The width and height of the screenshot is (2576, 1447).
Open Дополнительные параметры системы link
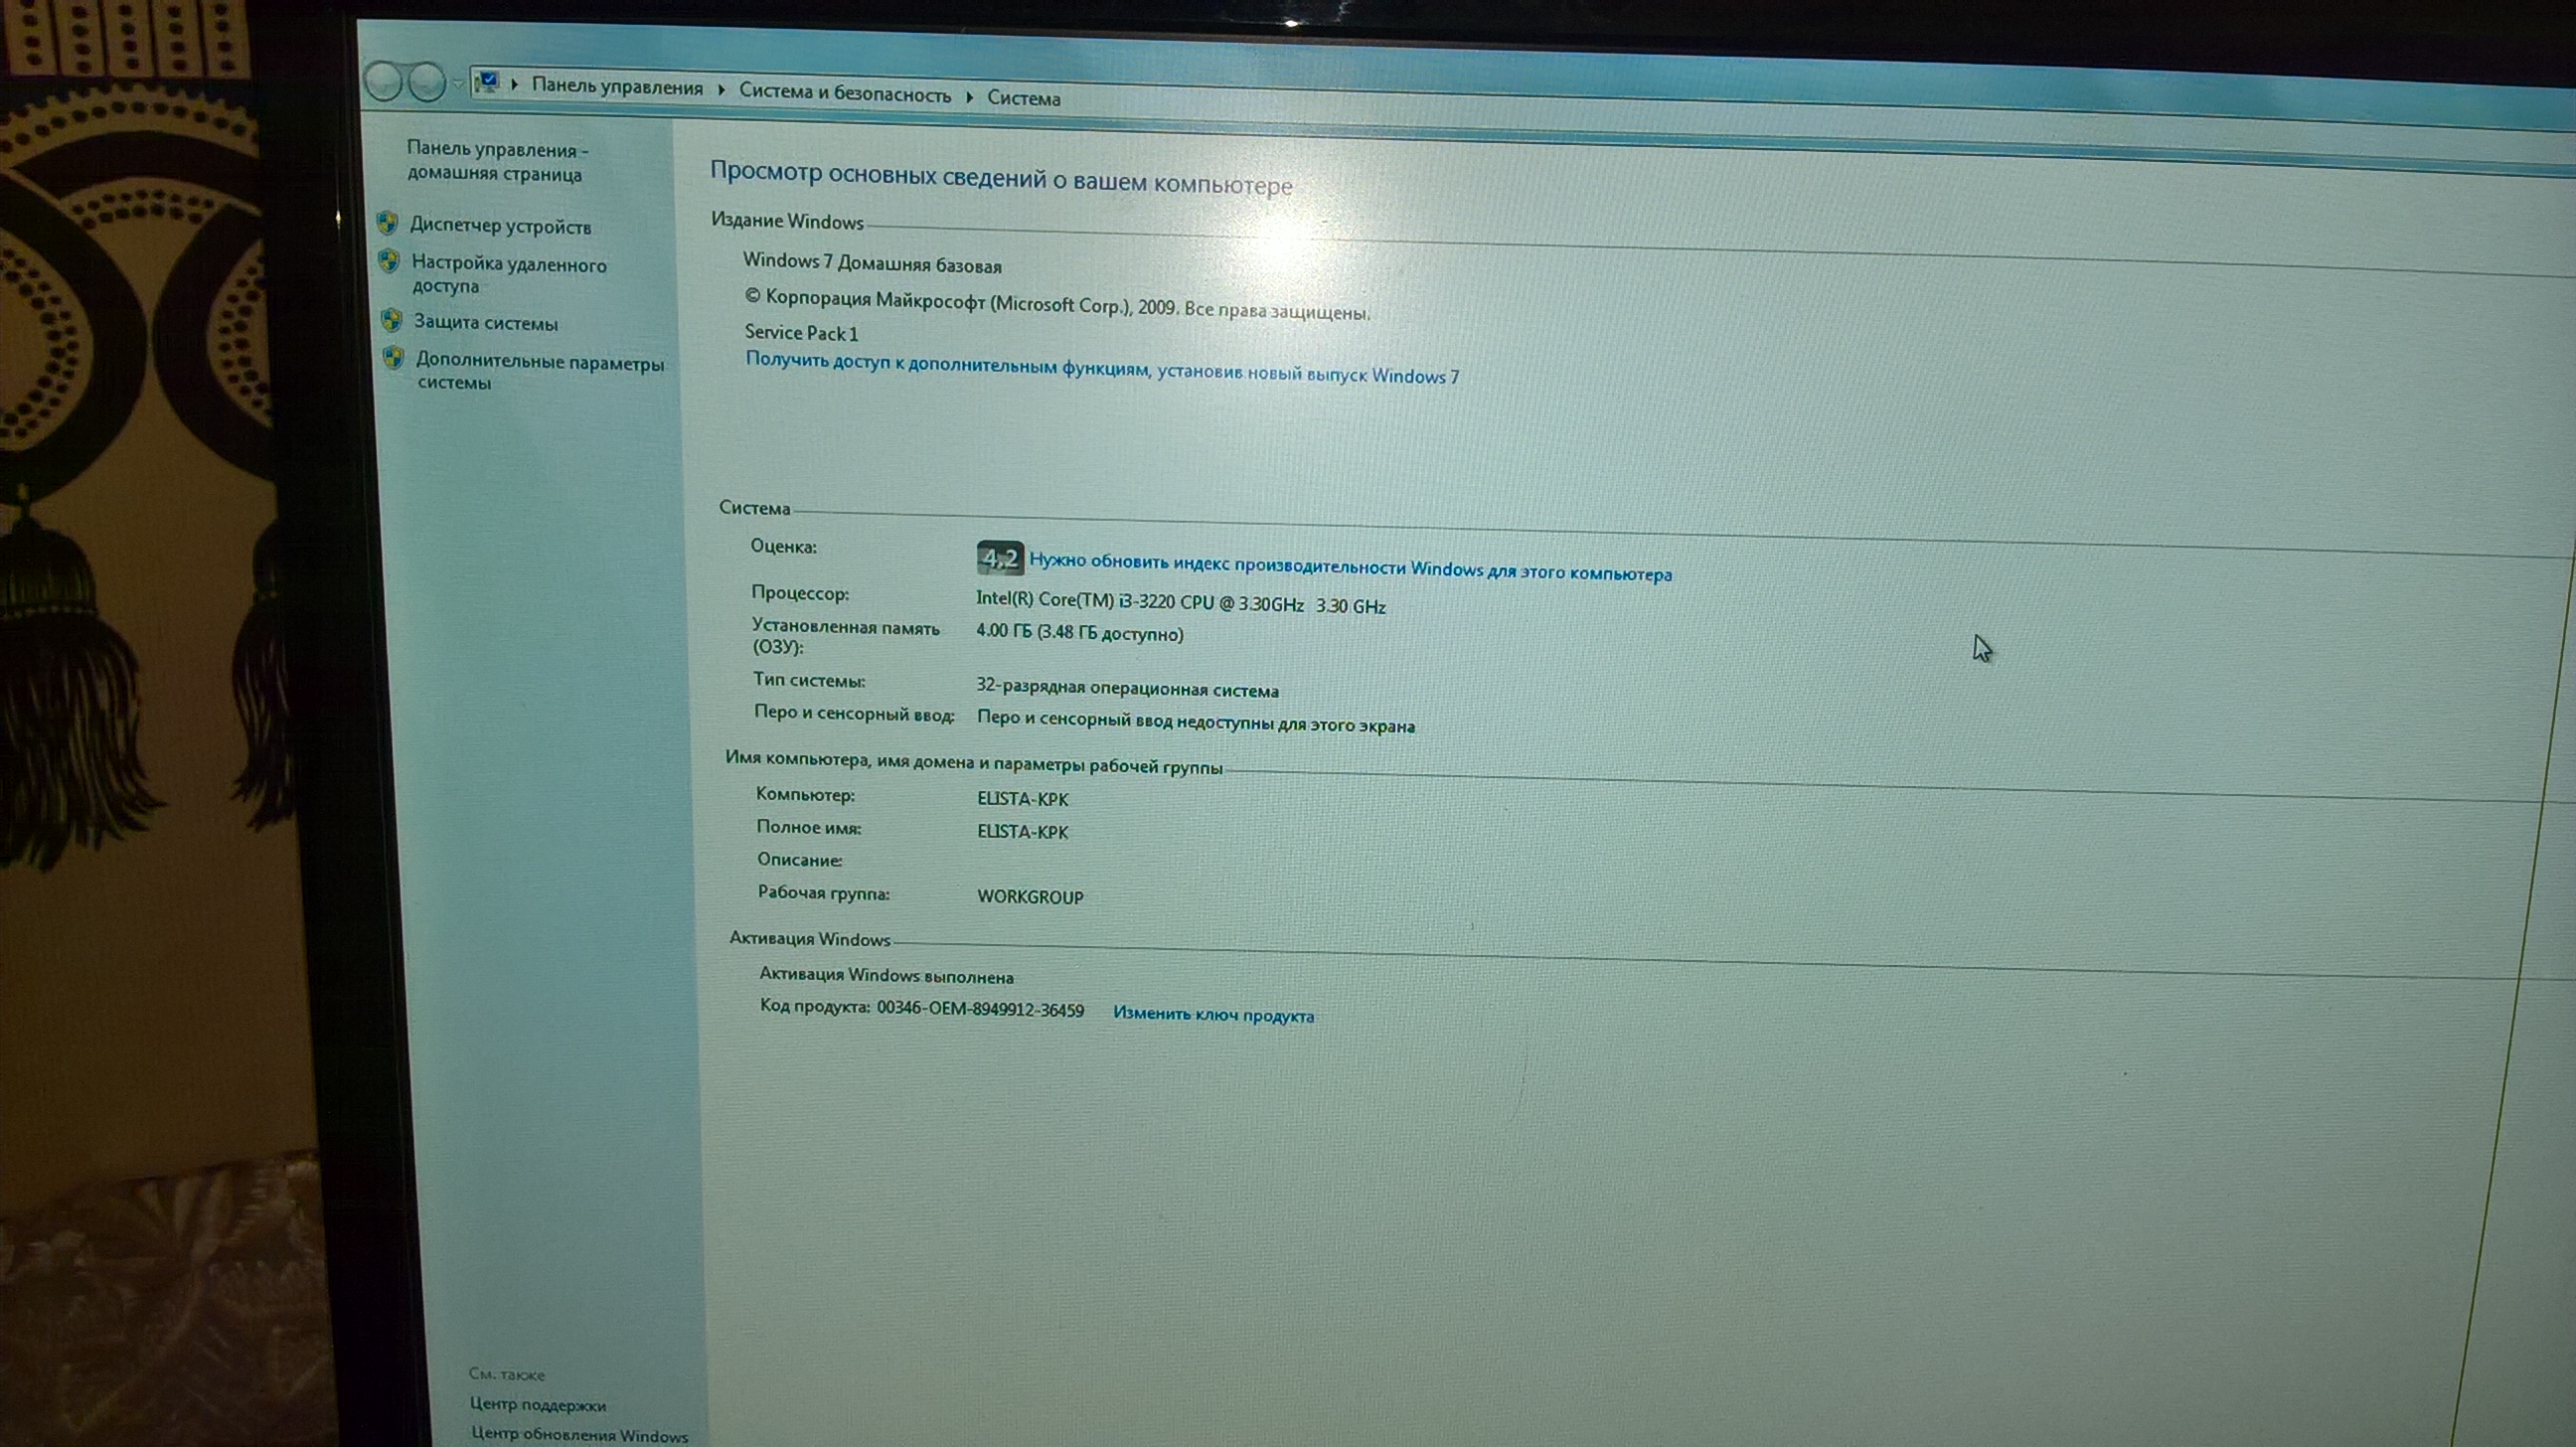point(540,371)
